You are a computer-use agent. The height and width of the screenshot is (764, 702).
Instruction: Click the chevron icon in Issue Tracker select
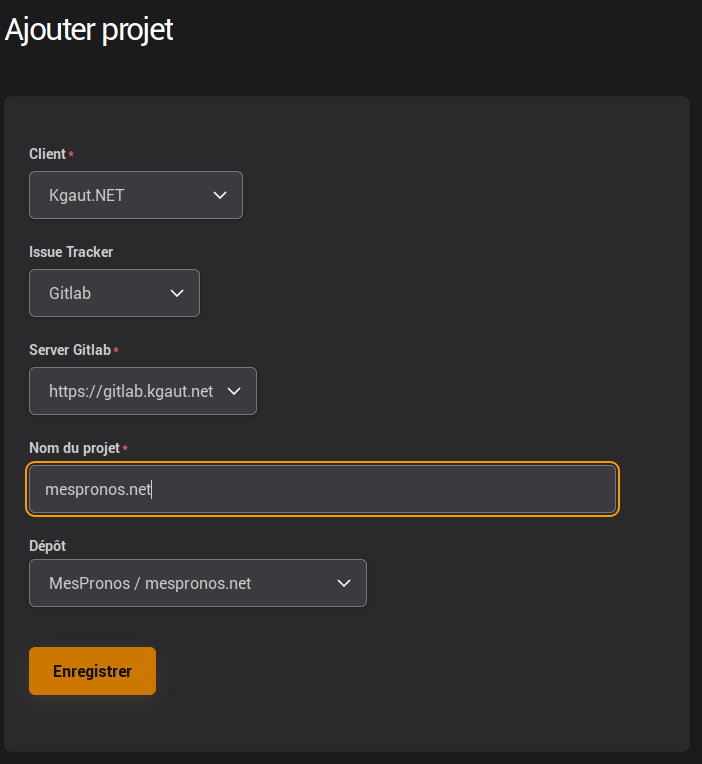point(177,293)
